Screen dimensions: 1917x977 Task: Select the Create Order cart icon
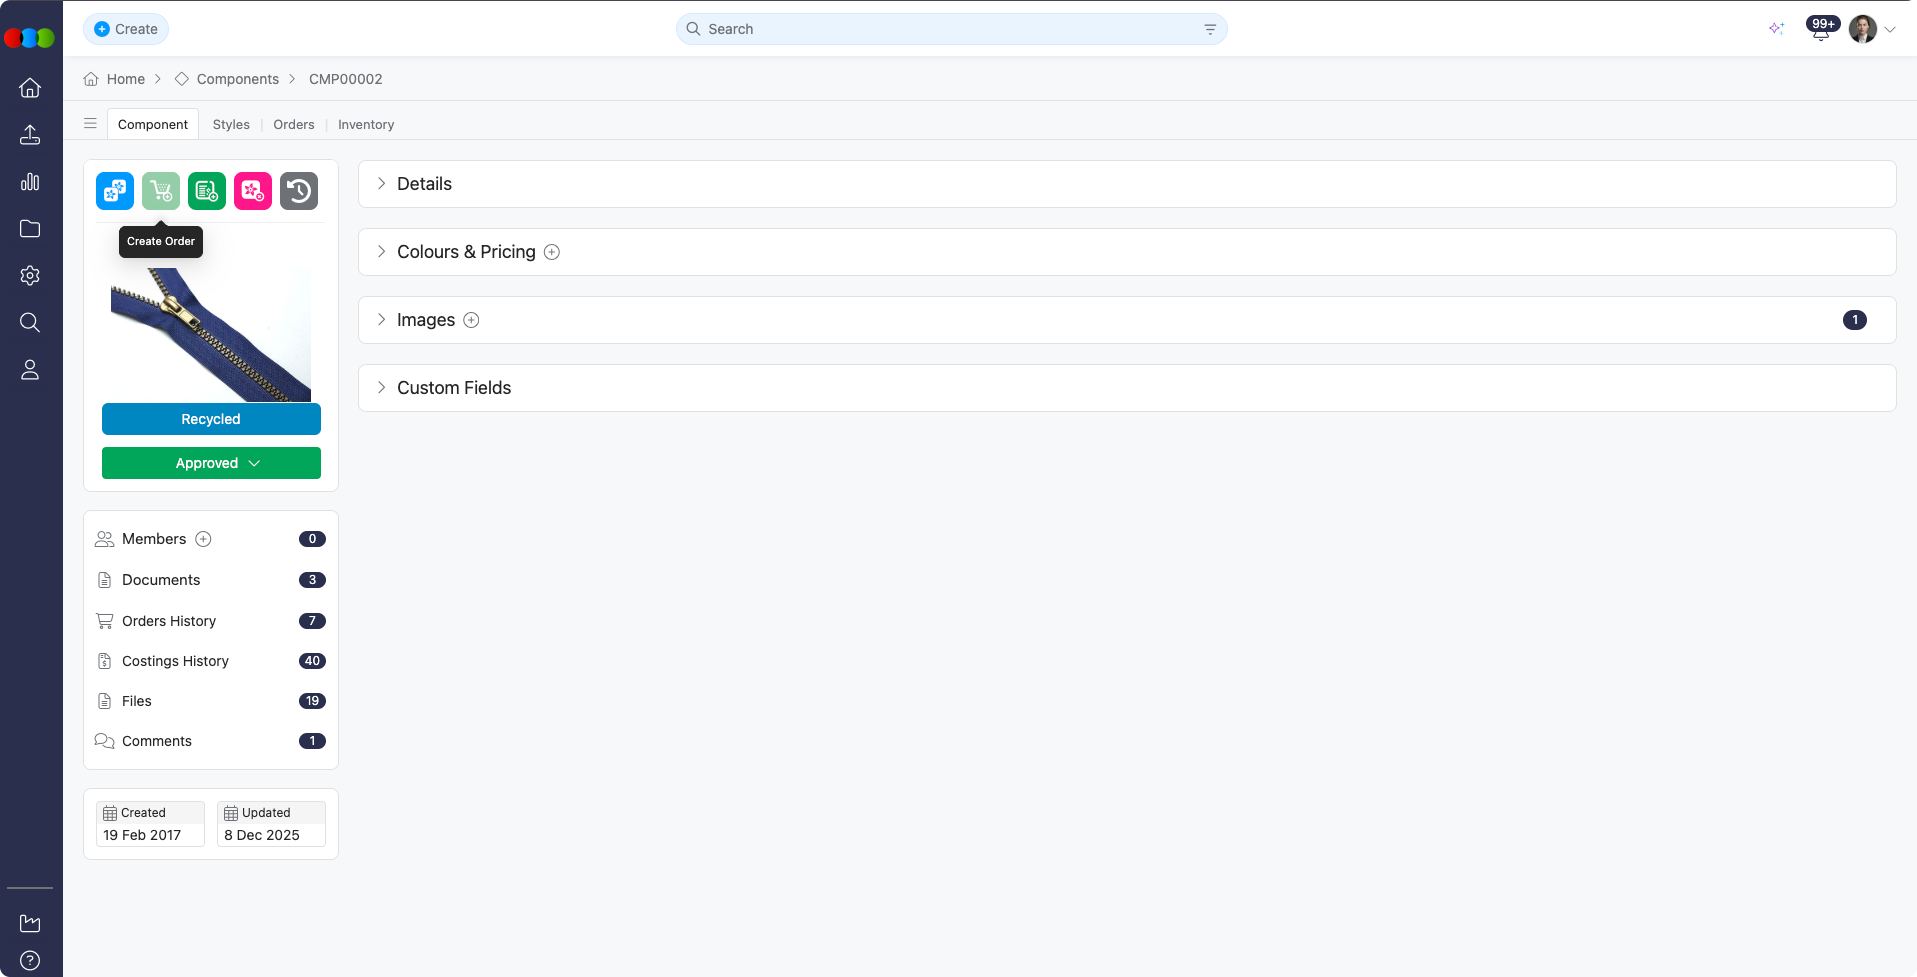pos(161,191)
